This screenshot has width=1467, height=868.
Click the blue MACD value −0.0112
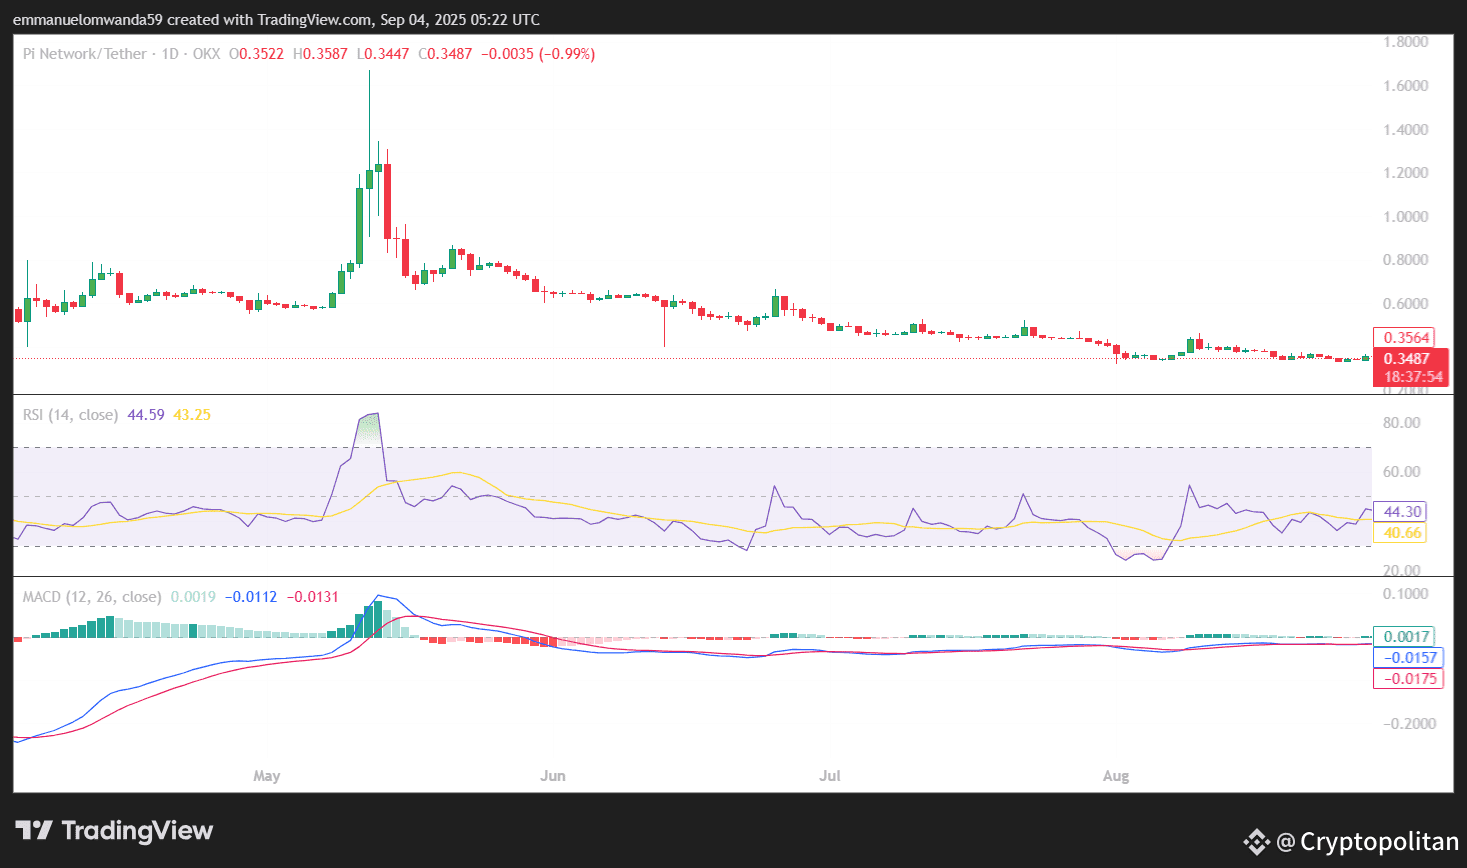tap(251, 597)
